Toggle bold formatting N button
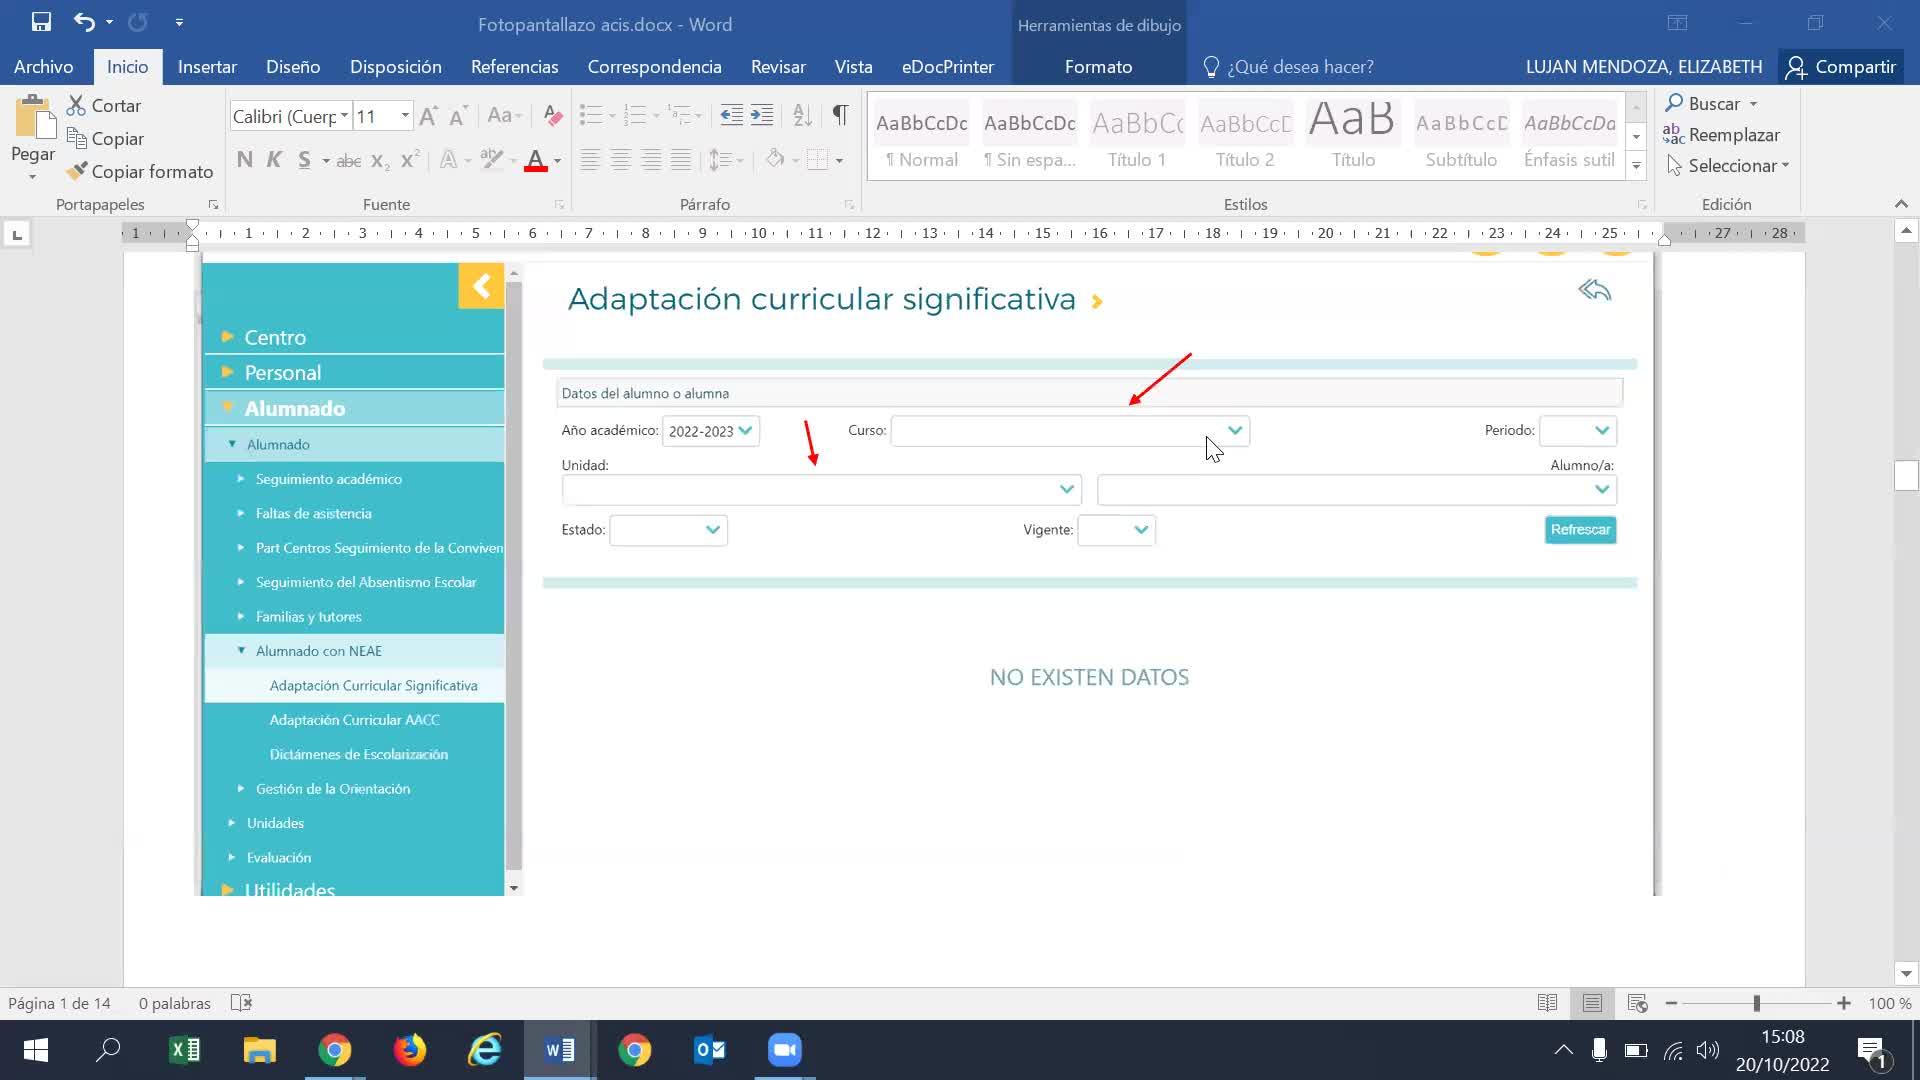Image resolution: width=1920 pixels, height=1080 pixels. [x=245, y=160]
